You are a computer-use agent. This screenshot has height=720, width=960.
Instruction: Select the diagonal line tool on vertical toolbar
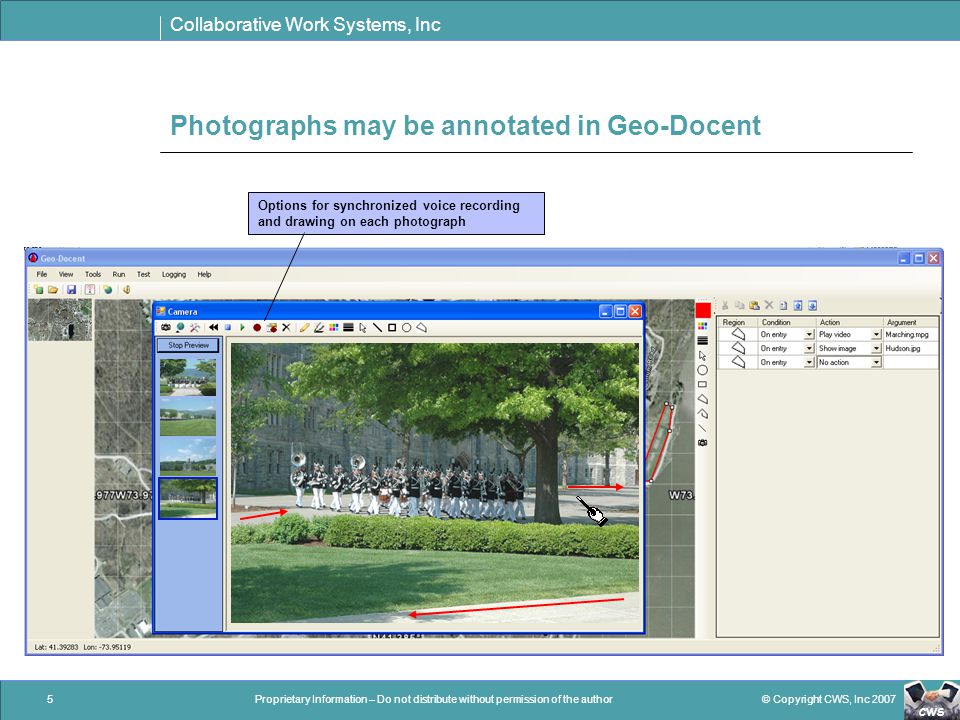703,428
